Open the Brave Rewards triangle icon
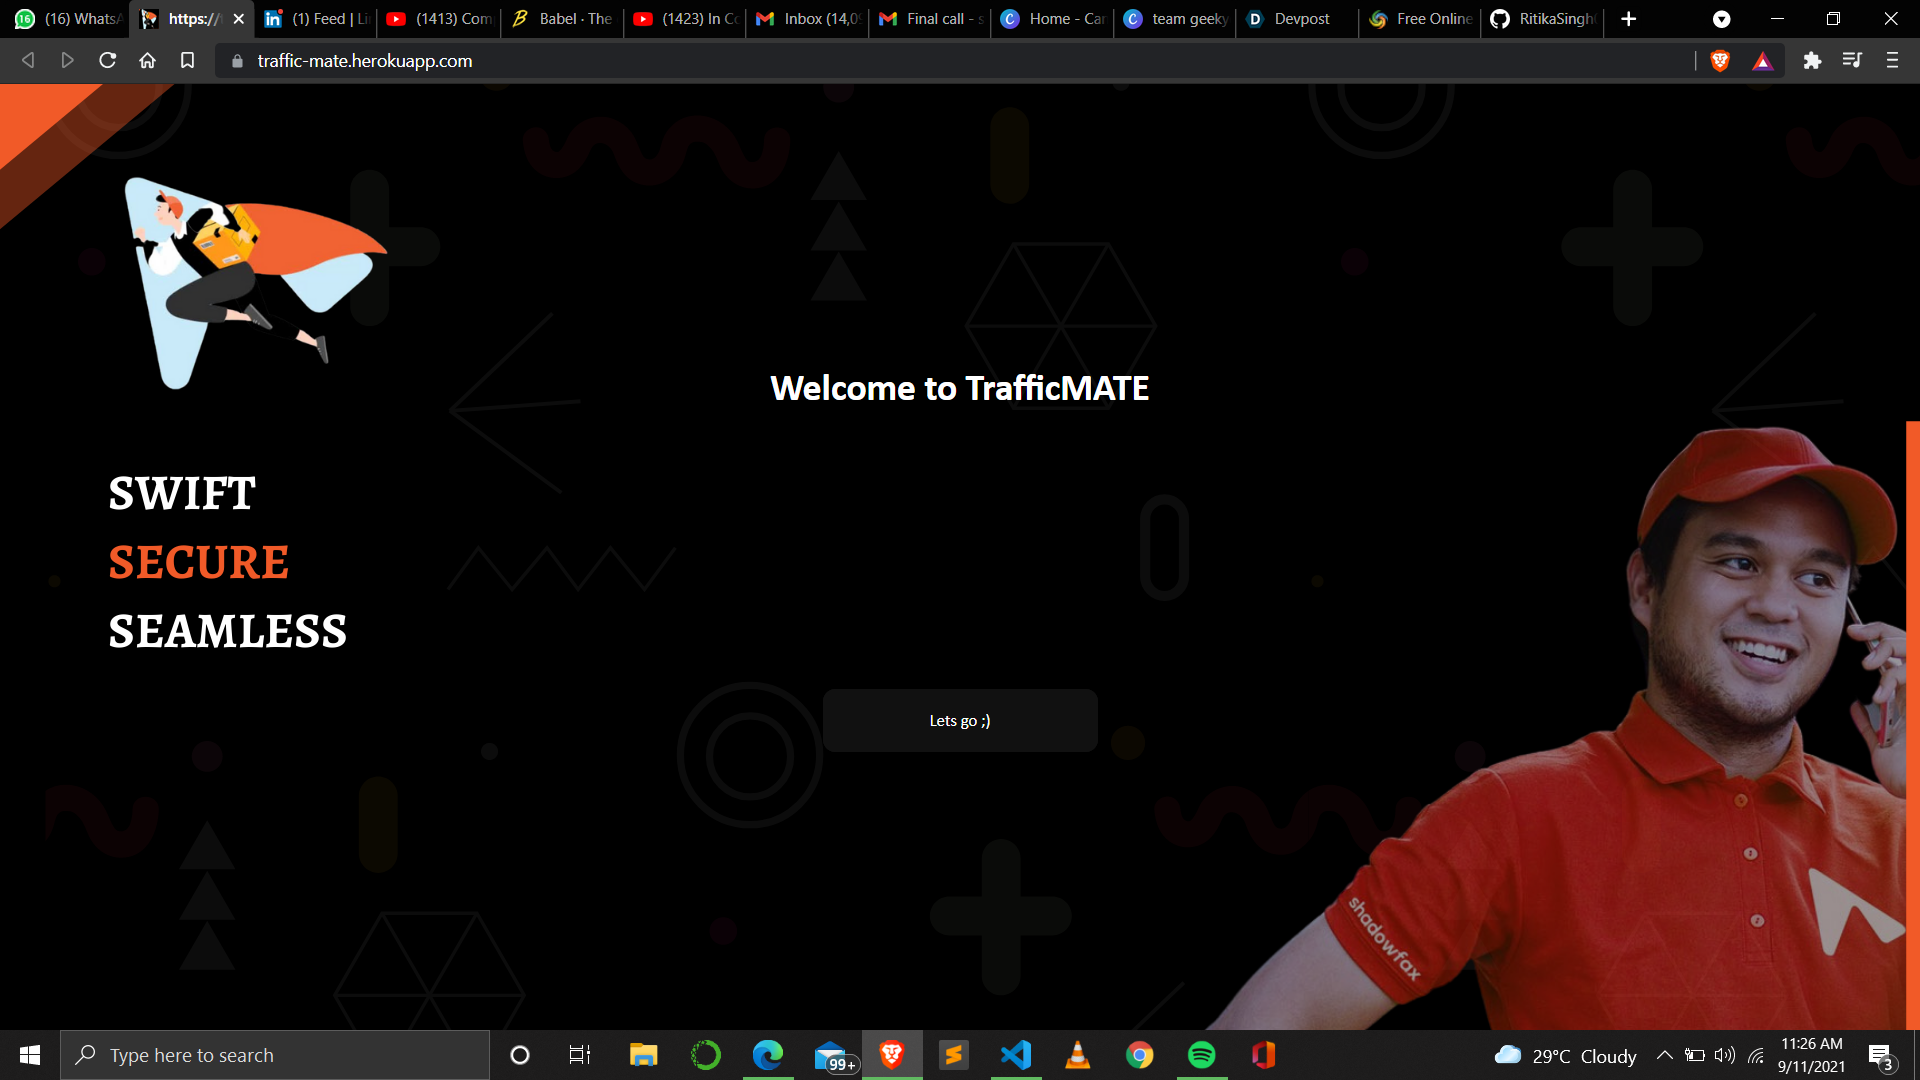Screen dimensions: 1920x1080 coord(1762,62)
